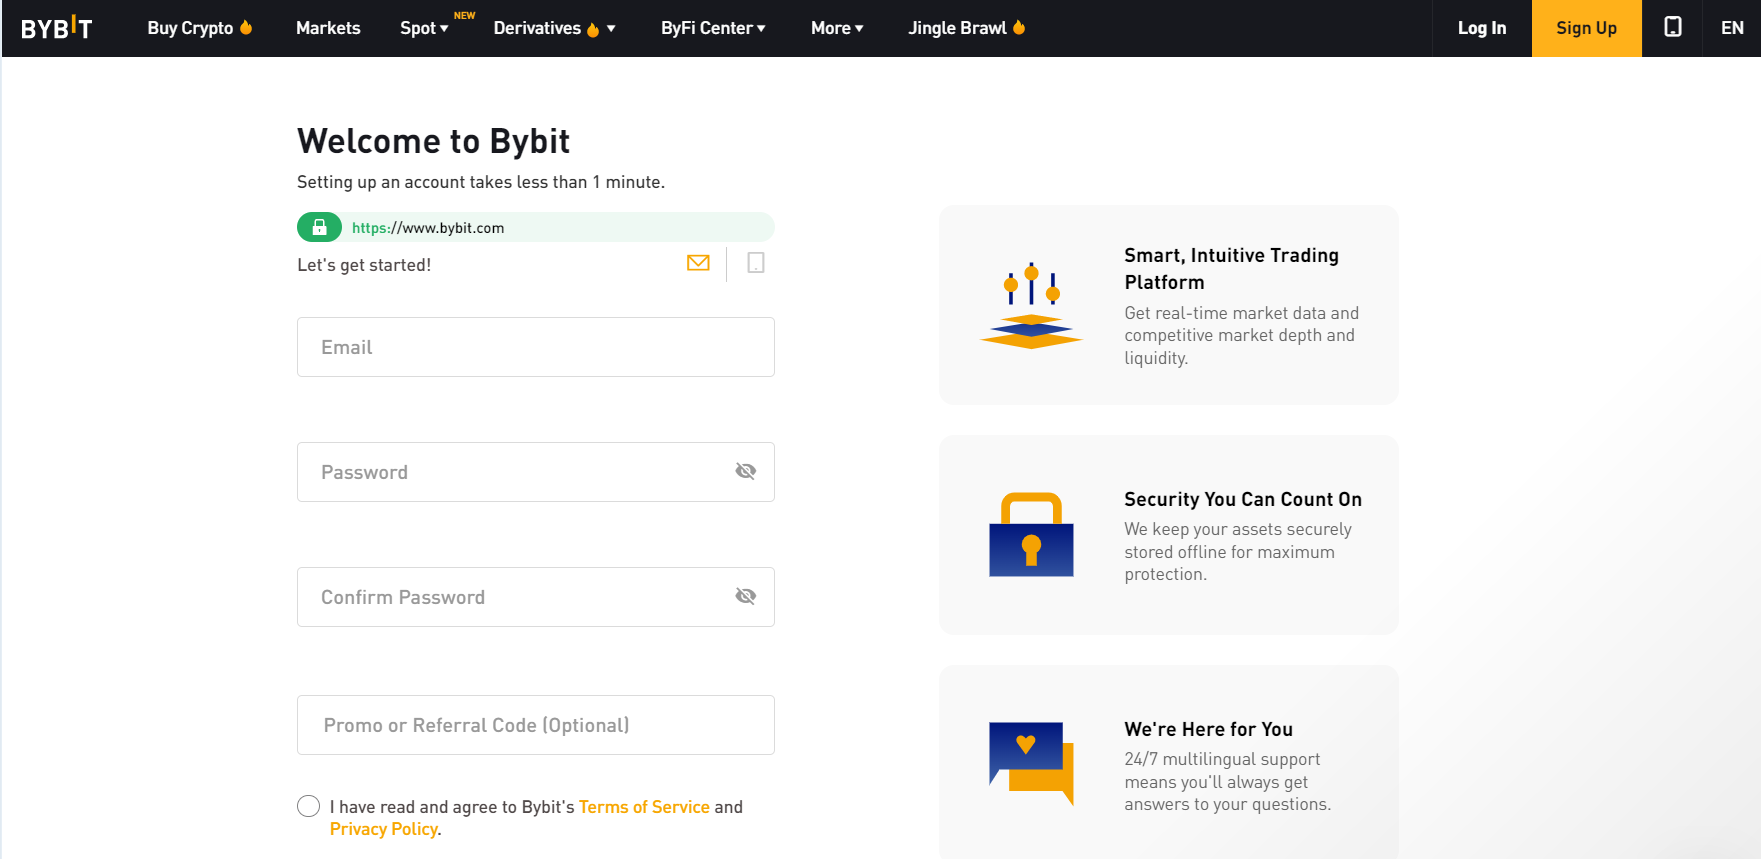
Task: Change language via EN selector
Action: click(1732, 28)
